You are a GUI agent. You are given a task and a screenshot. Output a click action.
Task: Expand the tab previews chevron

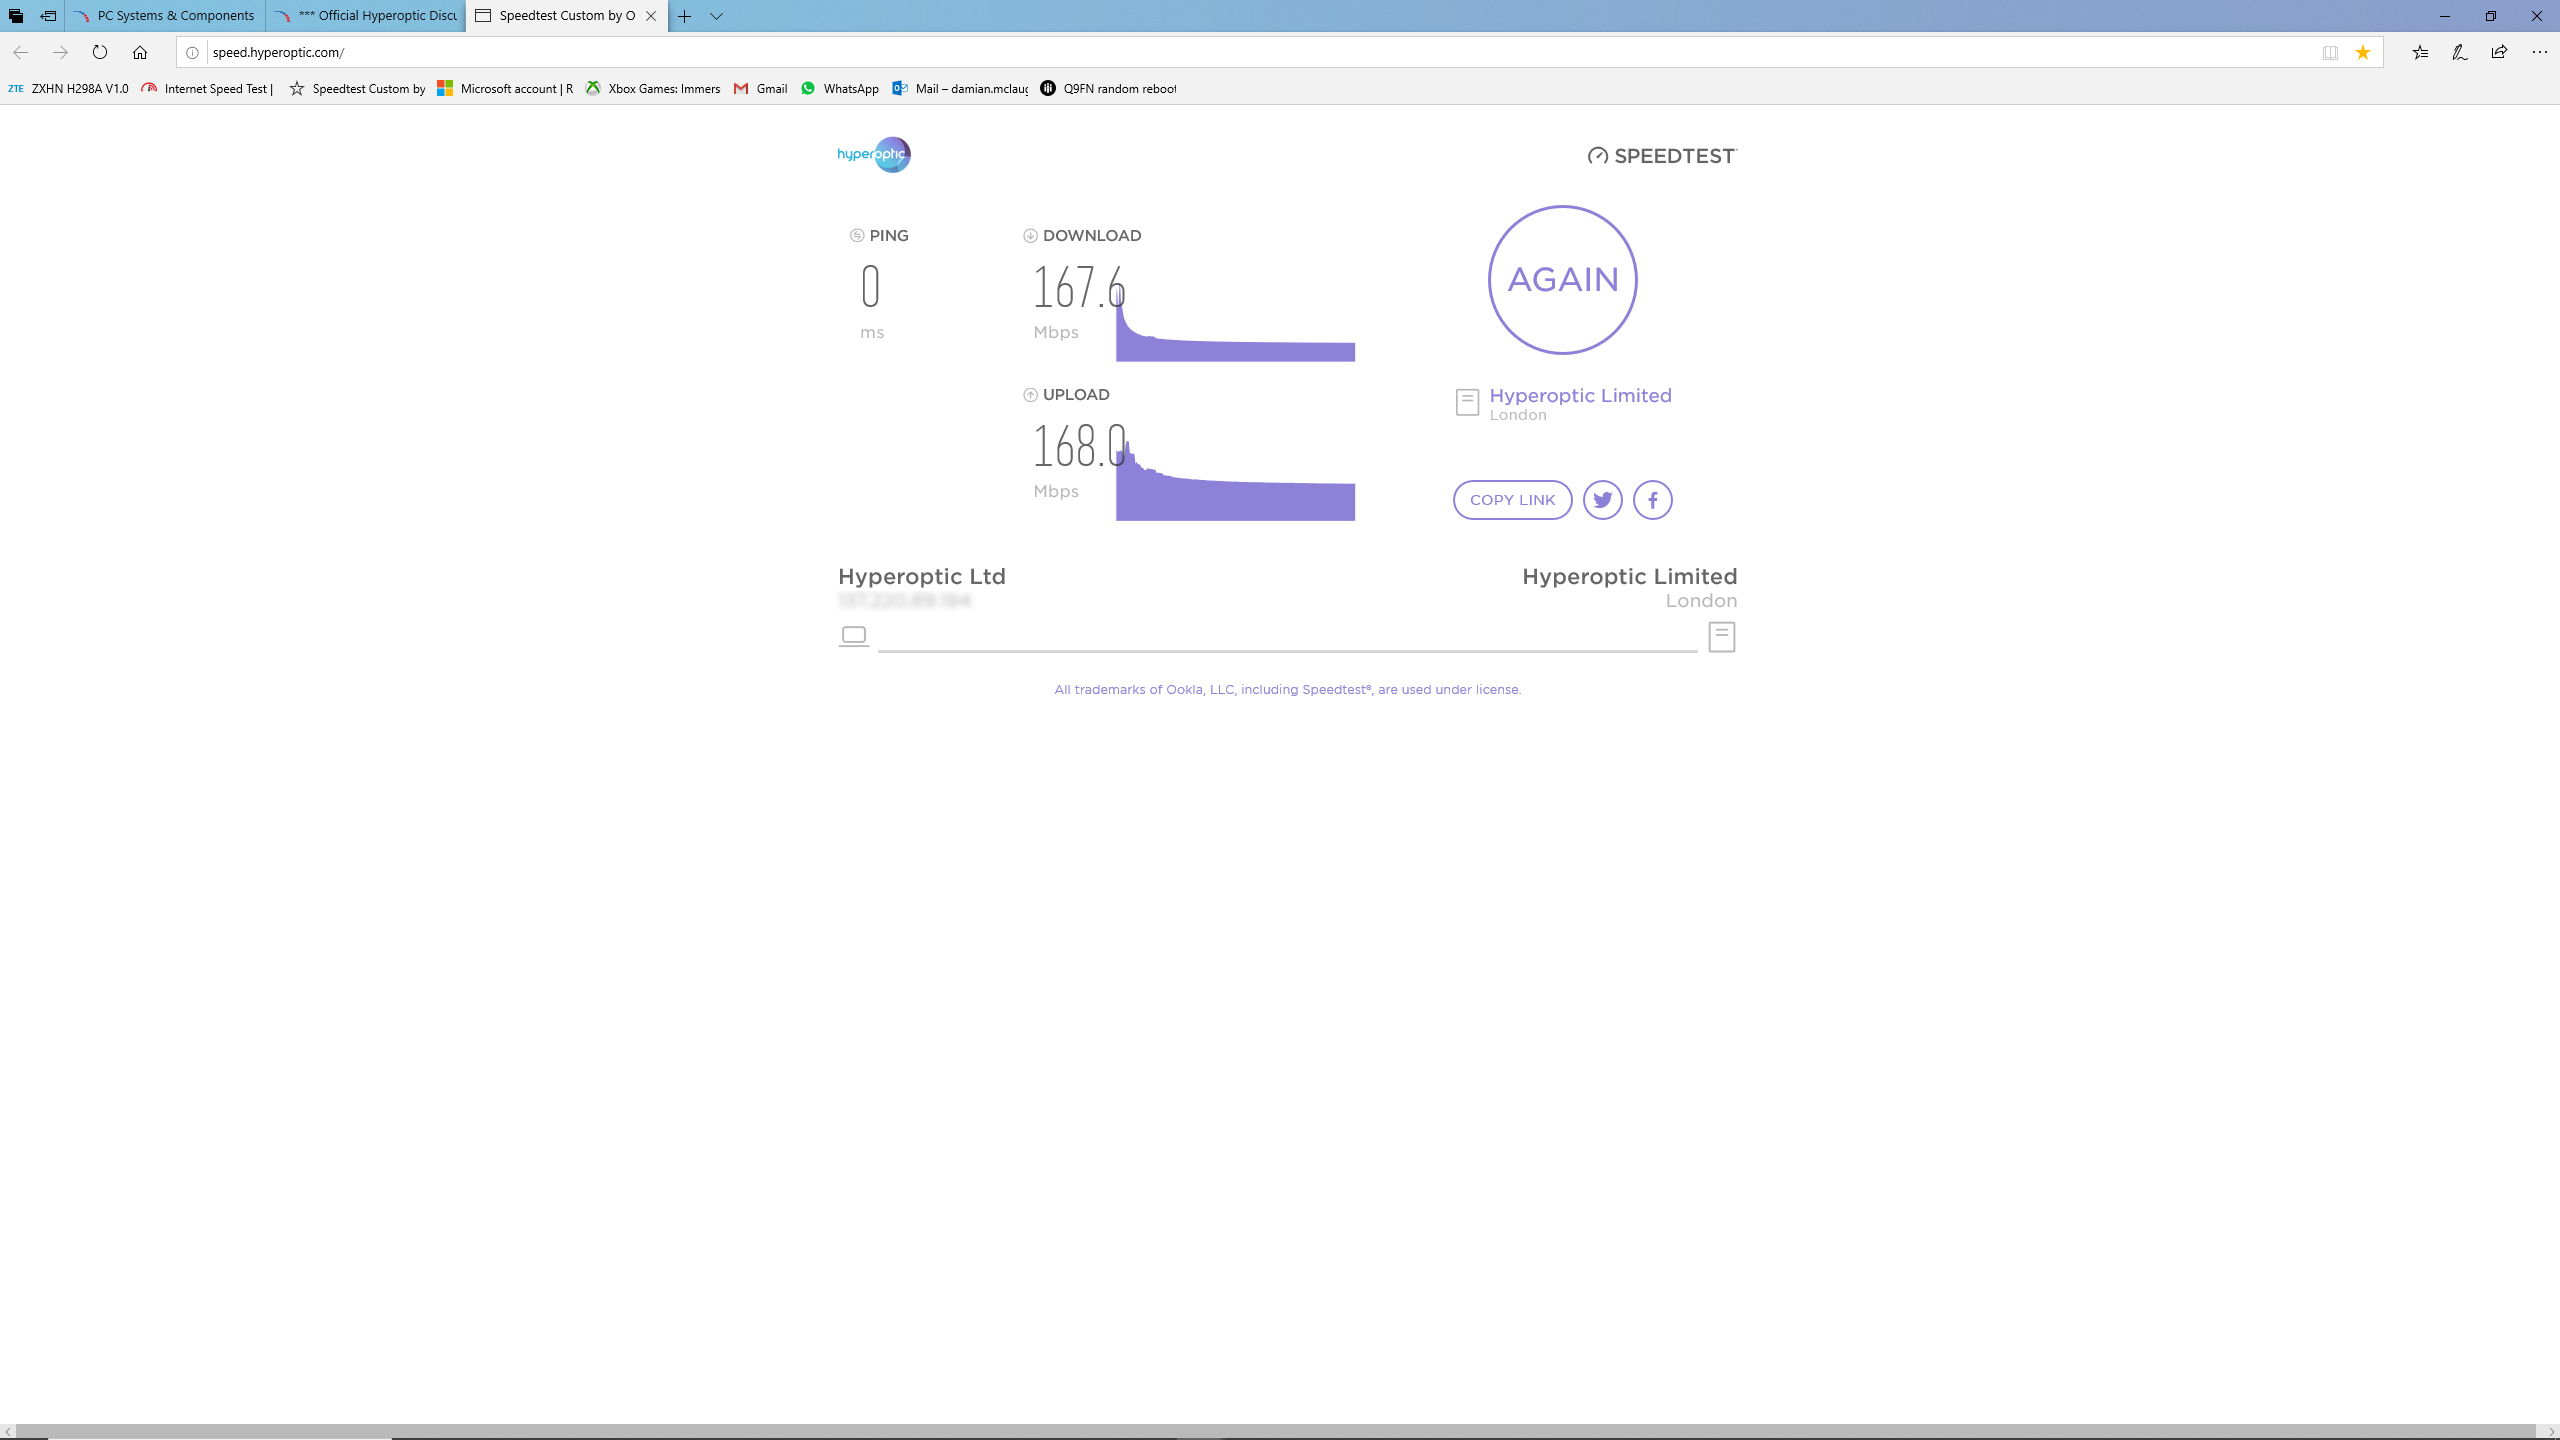[716, 16]
